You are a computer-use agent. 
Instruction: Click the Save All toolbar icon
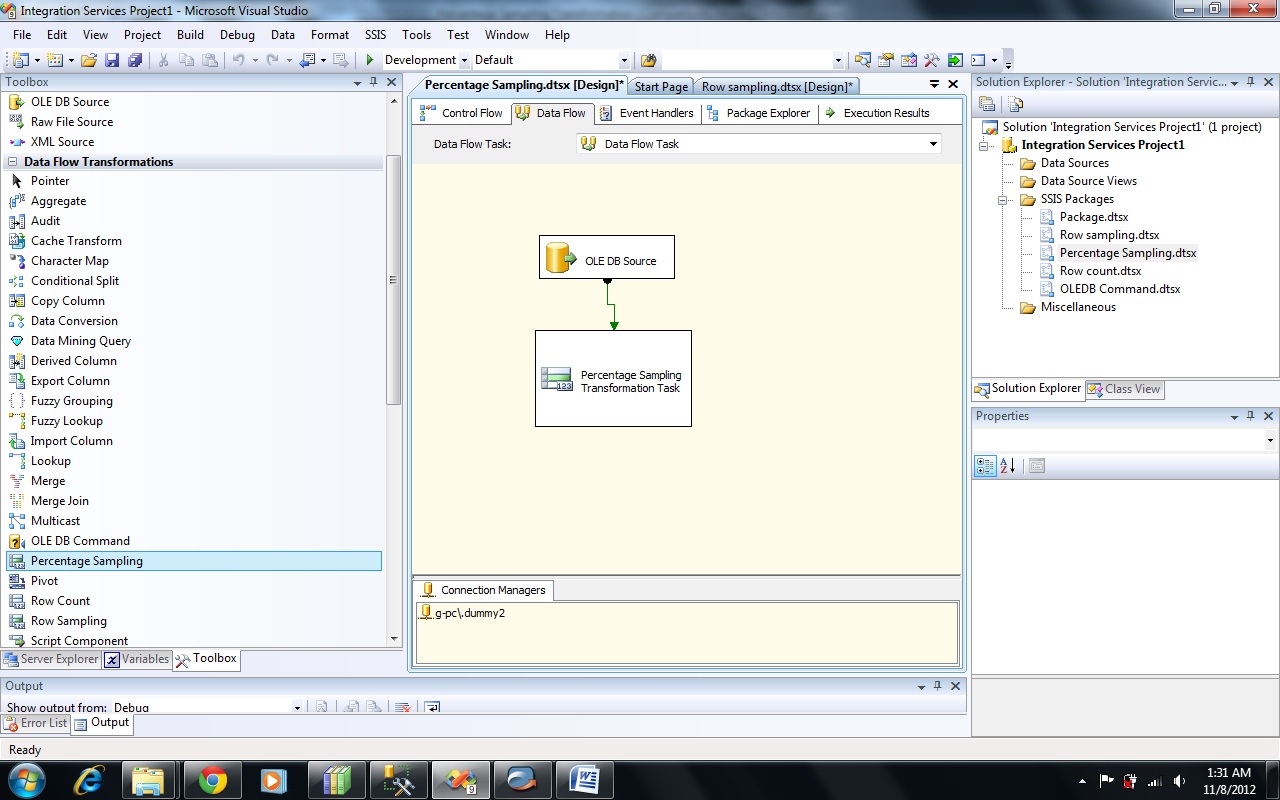tap(134, 60)
